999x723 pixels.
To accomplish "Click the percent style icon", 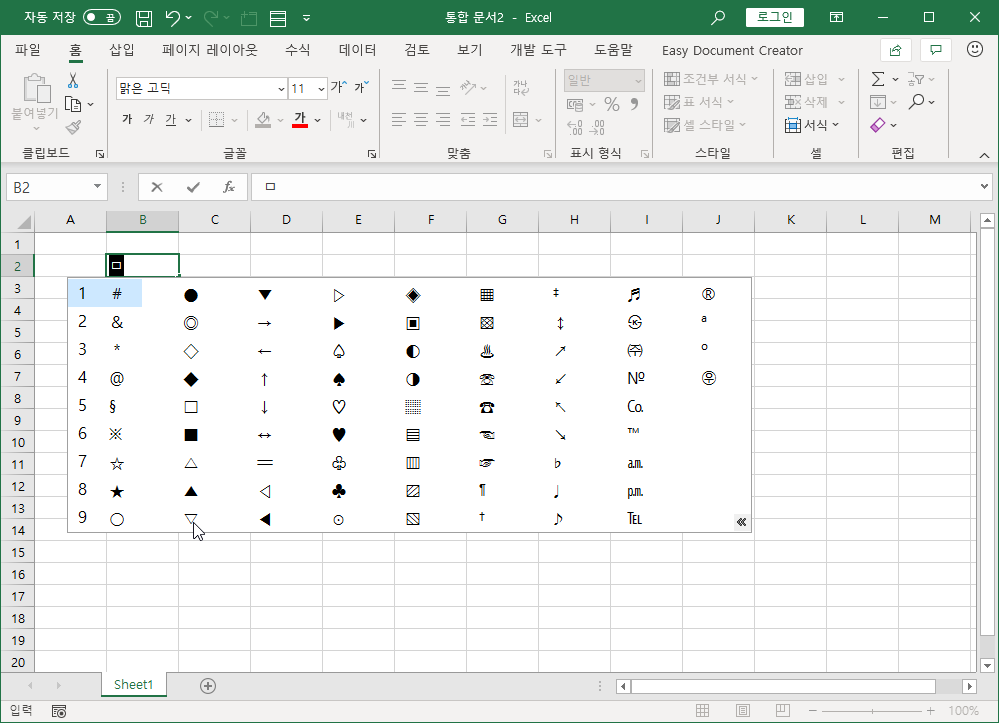I will 612,104.
